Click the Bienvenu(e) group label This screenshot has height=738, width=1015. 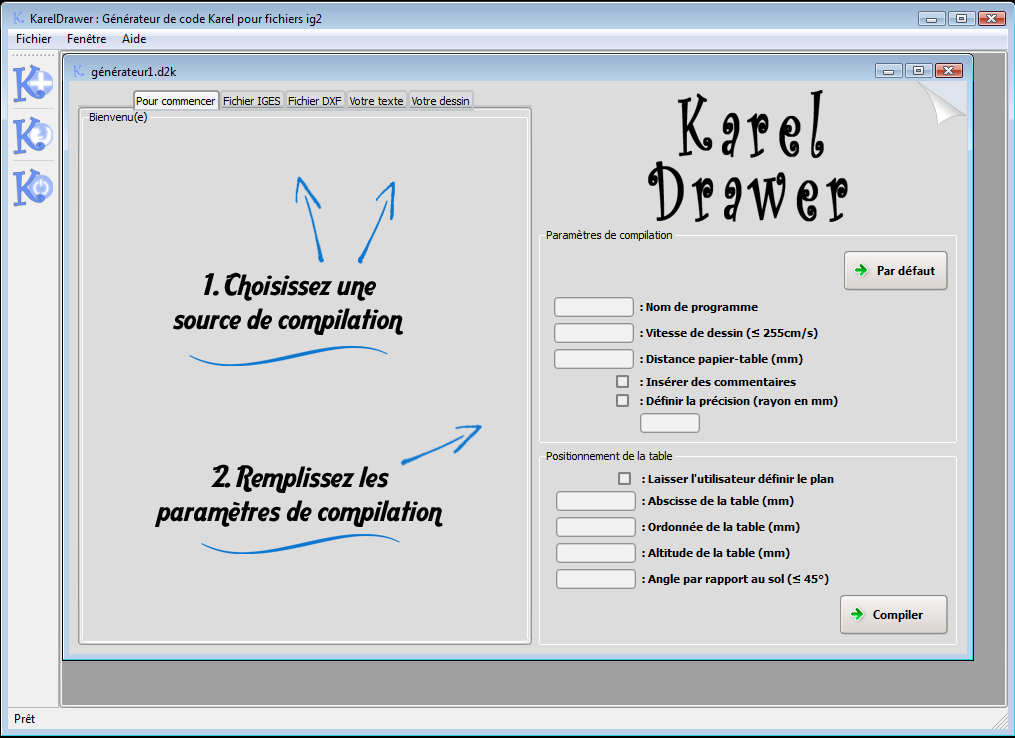[118, 117]
